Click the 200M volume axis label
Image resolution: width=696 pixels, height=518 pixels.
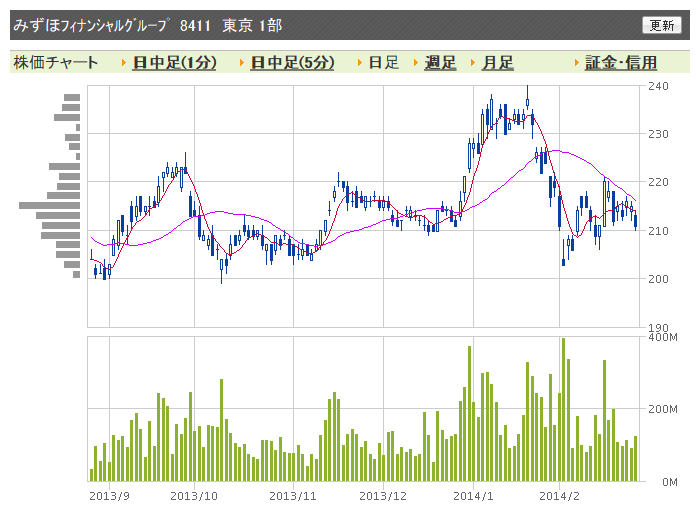(x=663, y=409)
